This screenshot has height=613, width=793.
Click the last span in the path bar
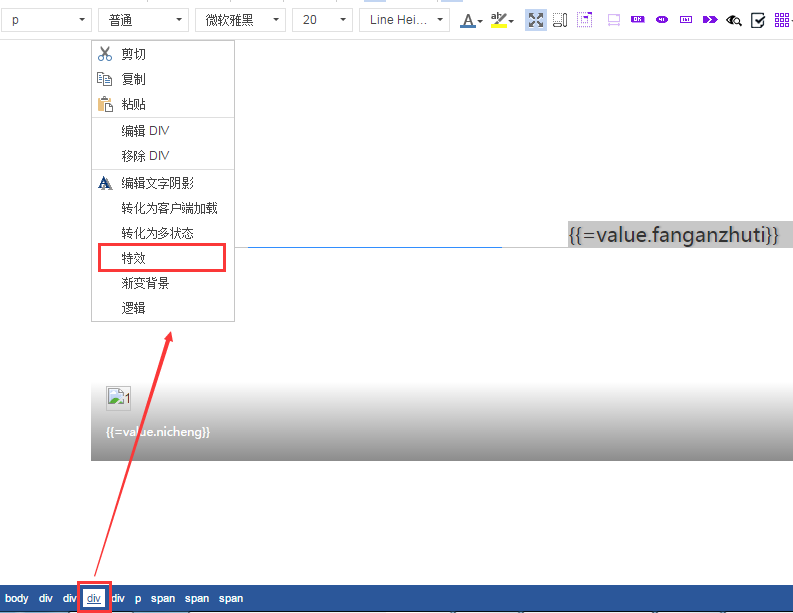pos(231,598)
